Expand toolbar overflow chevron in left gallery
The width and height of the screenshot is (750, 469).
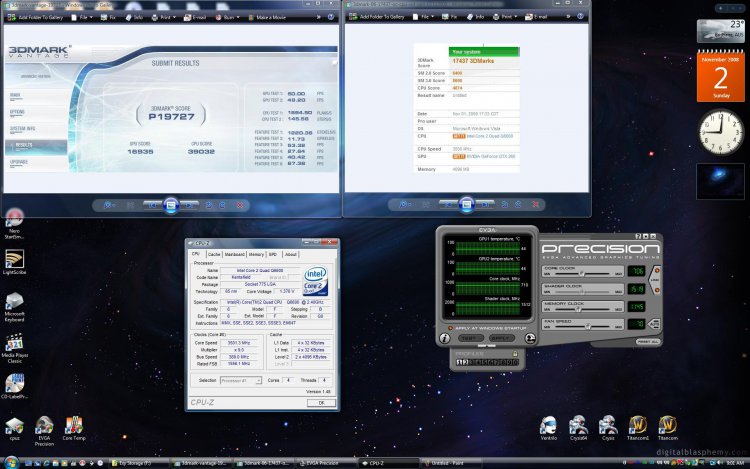(x=319, y=17)
